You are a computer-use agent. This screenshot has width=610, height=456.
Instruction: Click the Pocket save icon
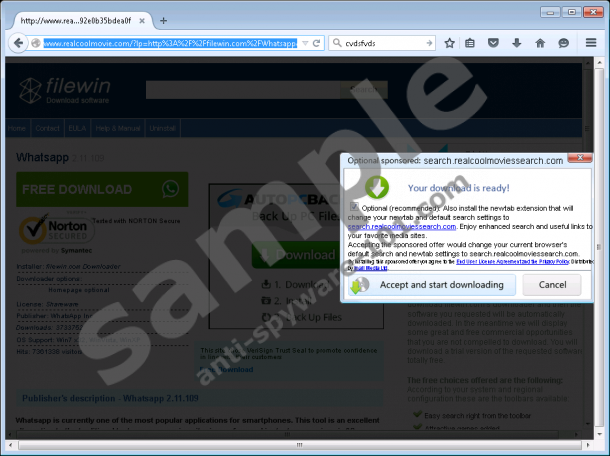coord(495,43)
